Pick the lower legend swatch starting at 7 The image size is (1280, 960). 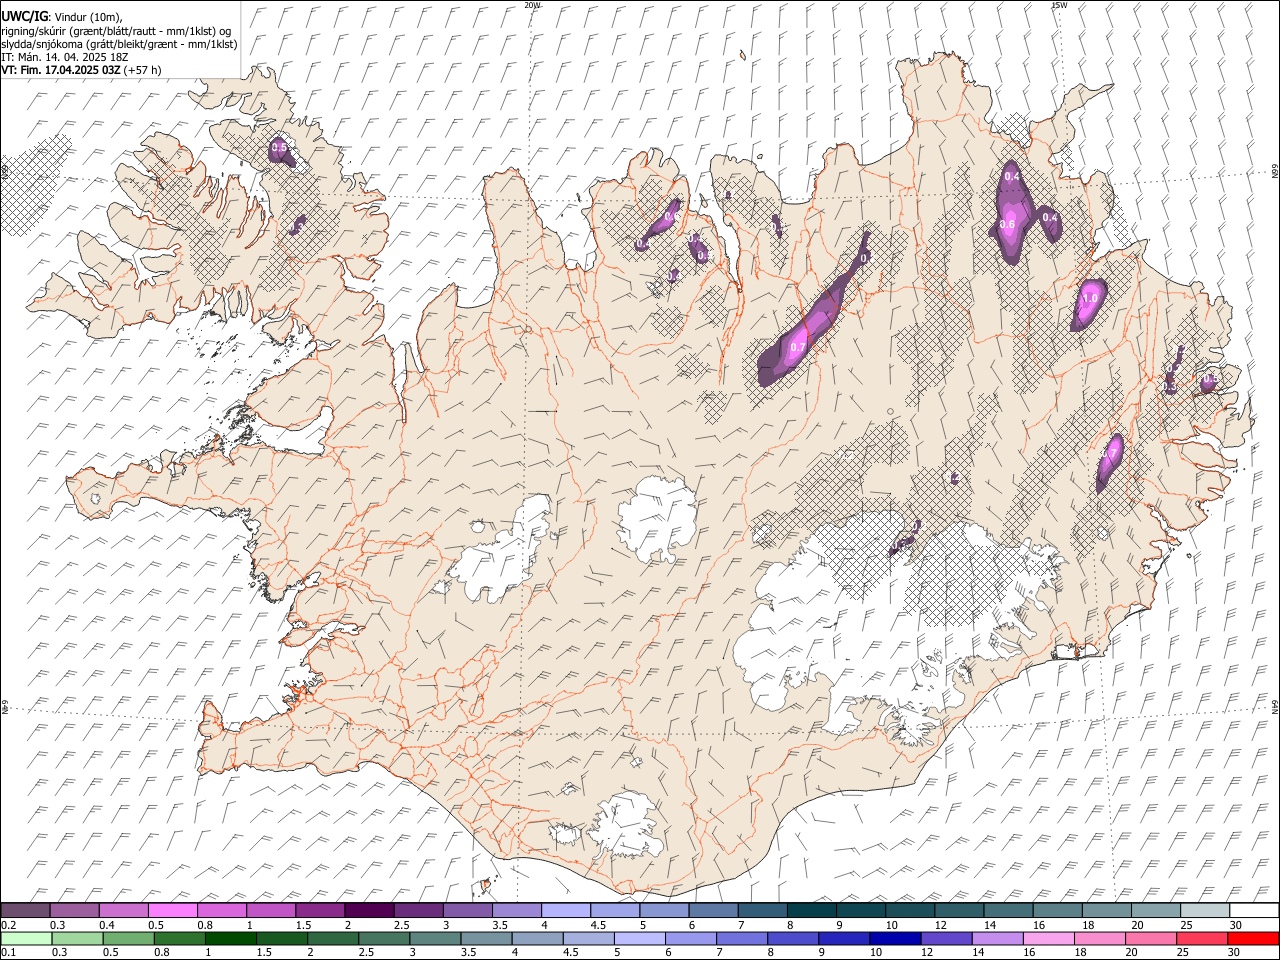point(741,938)
